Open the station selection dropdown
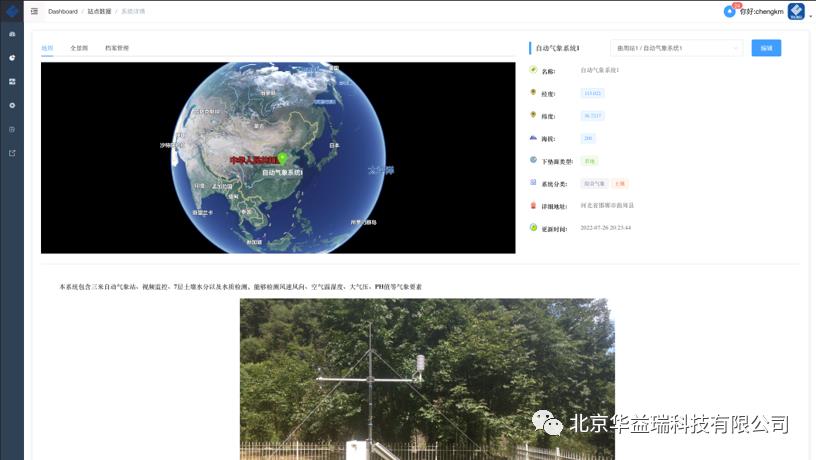The height and width of the screenshot is (460, 816). [676, 48]
